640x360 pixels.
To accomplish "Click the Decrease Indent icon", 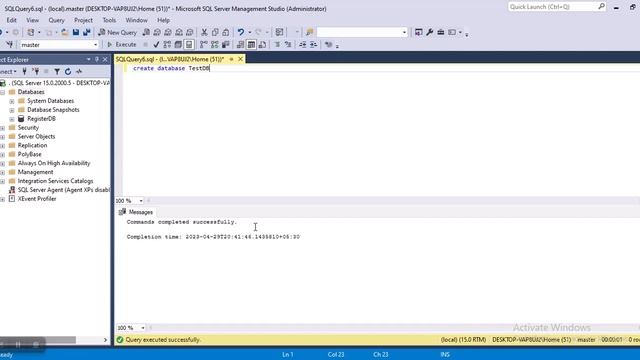I will [302, 44].
